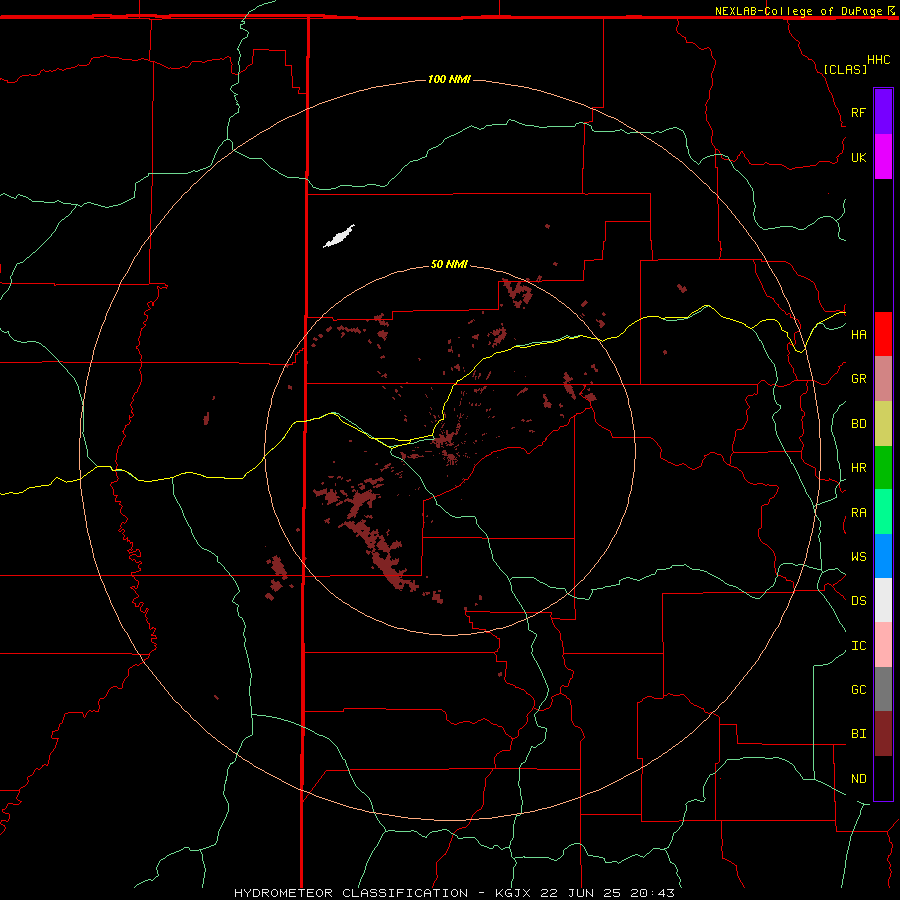The height and width of the screenshot is (900, 900).
Task: Click the ND black legend swatch
Action: pos(883,778)
